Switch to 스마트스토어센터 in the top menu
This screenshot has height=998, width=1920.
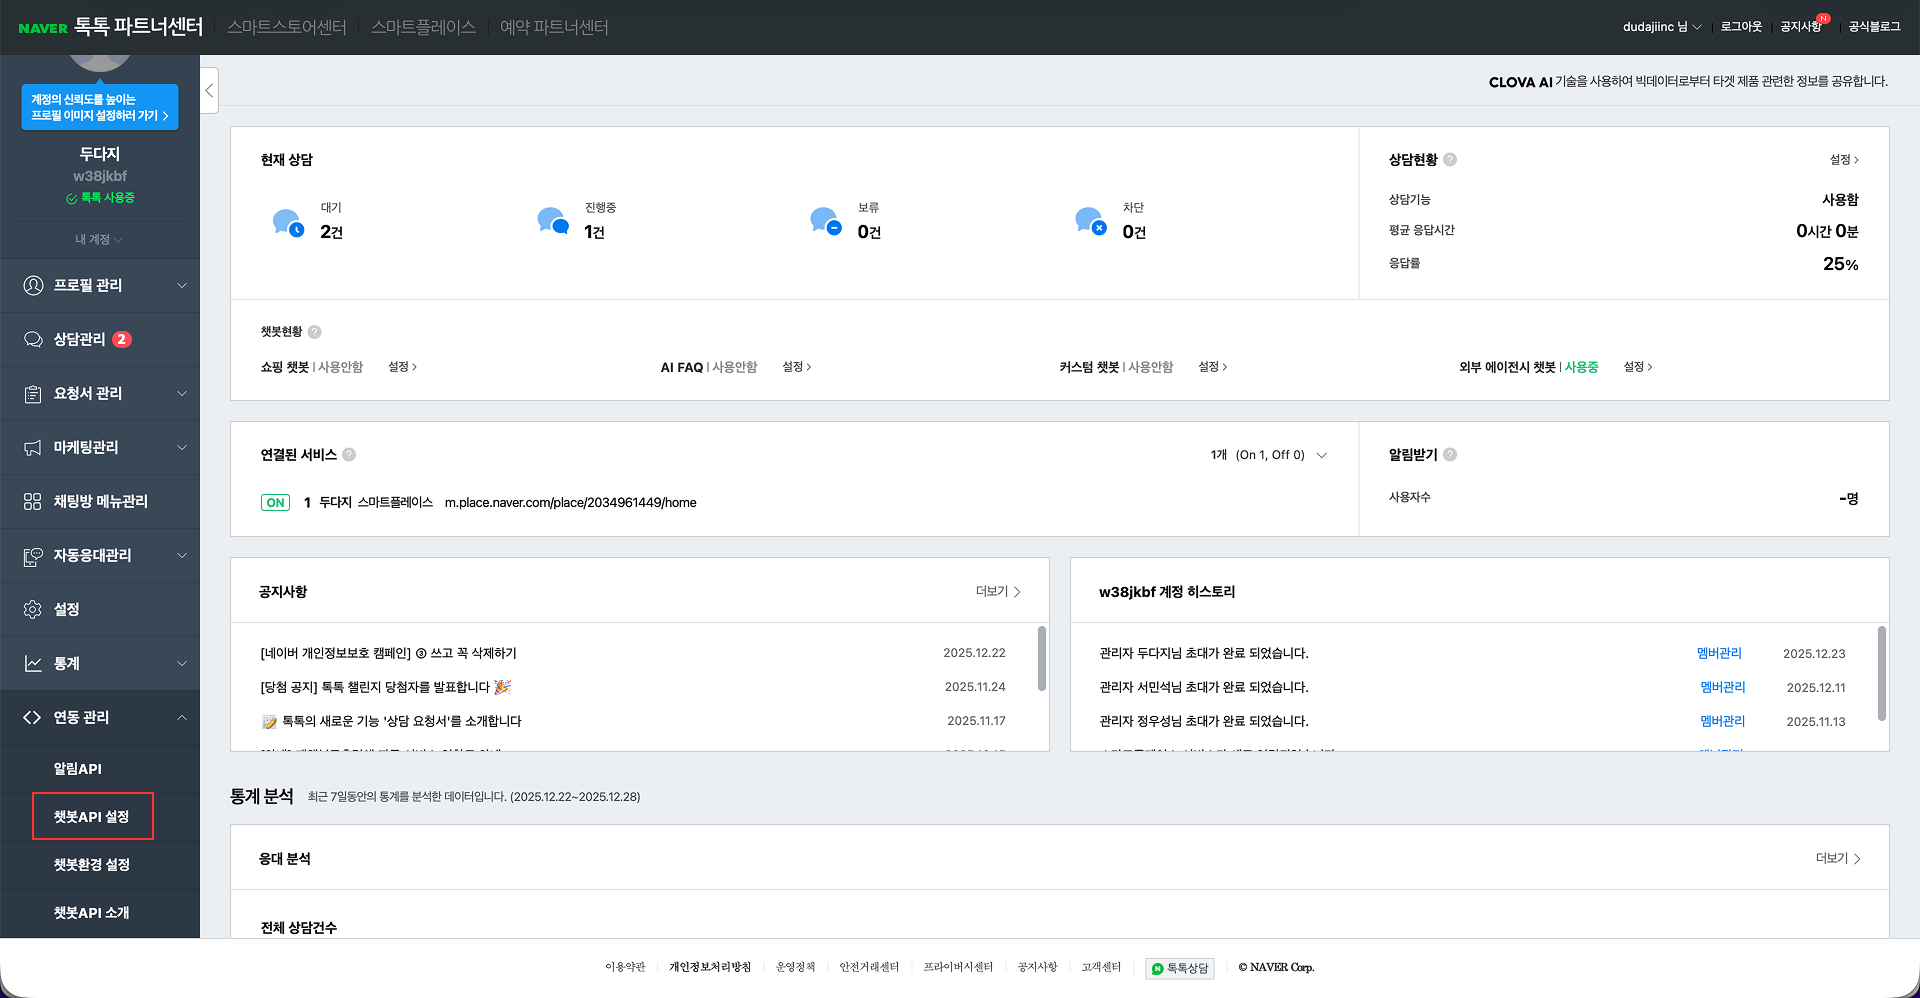point(286,27)
